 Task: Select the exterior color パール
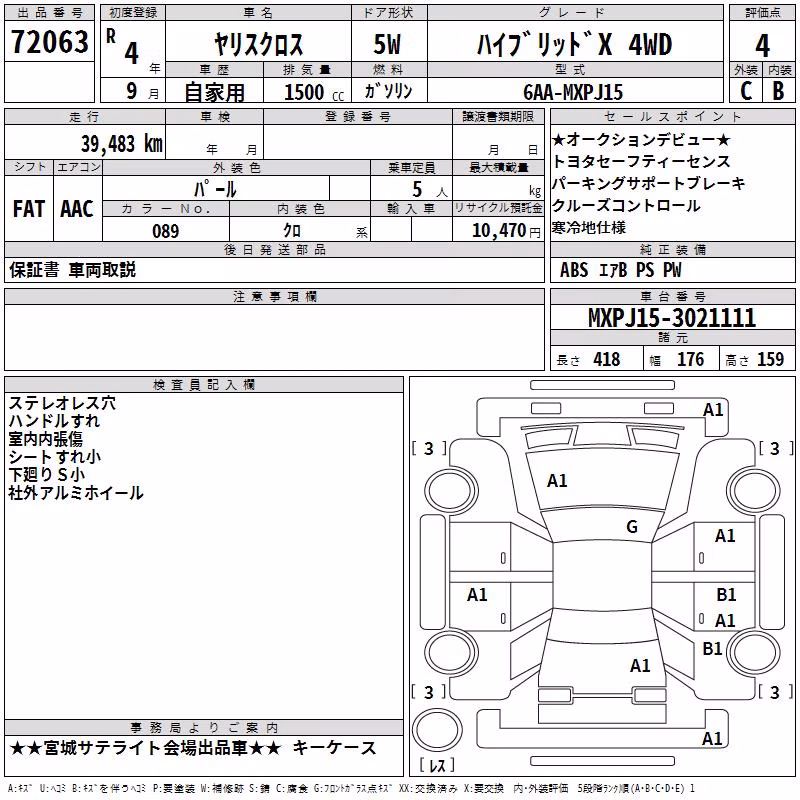[x=215, y=189]
